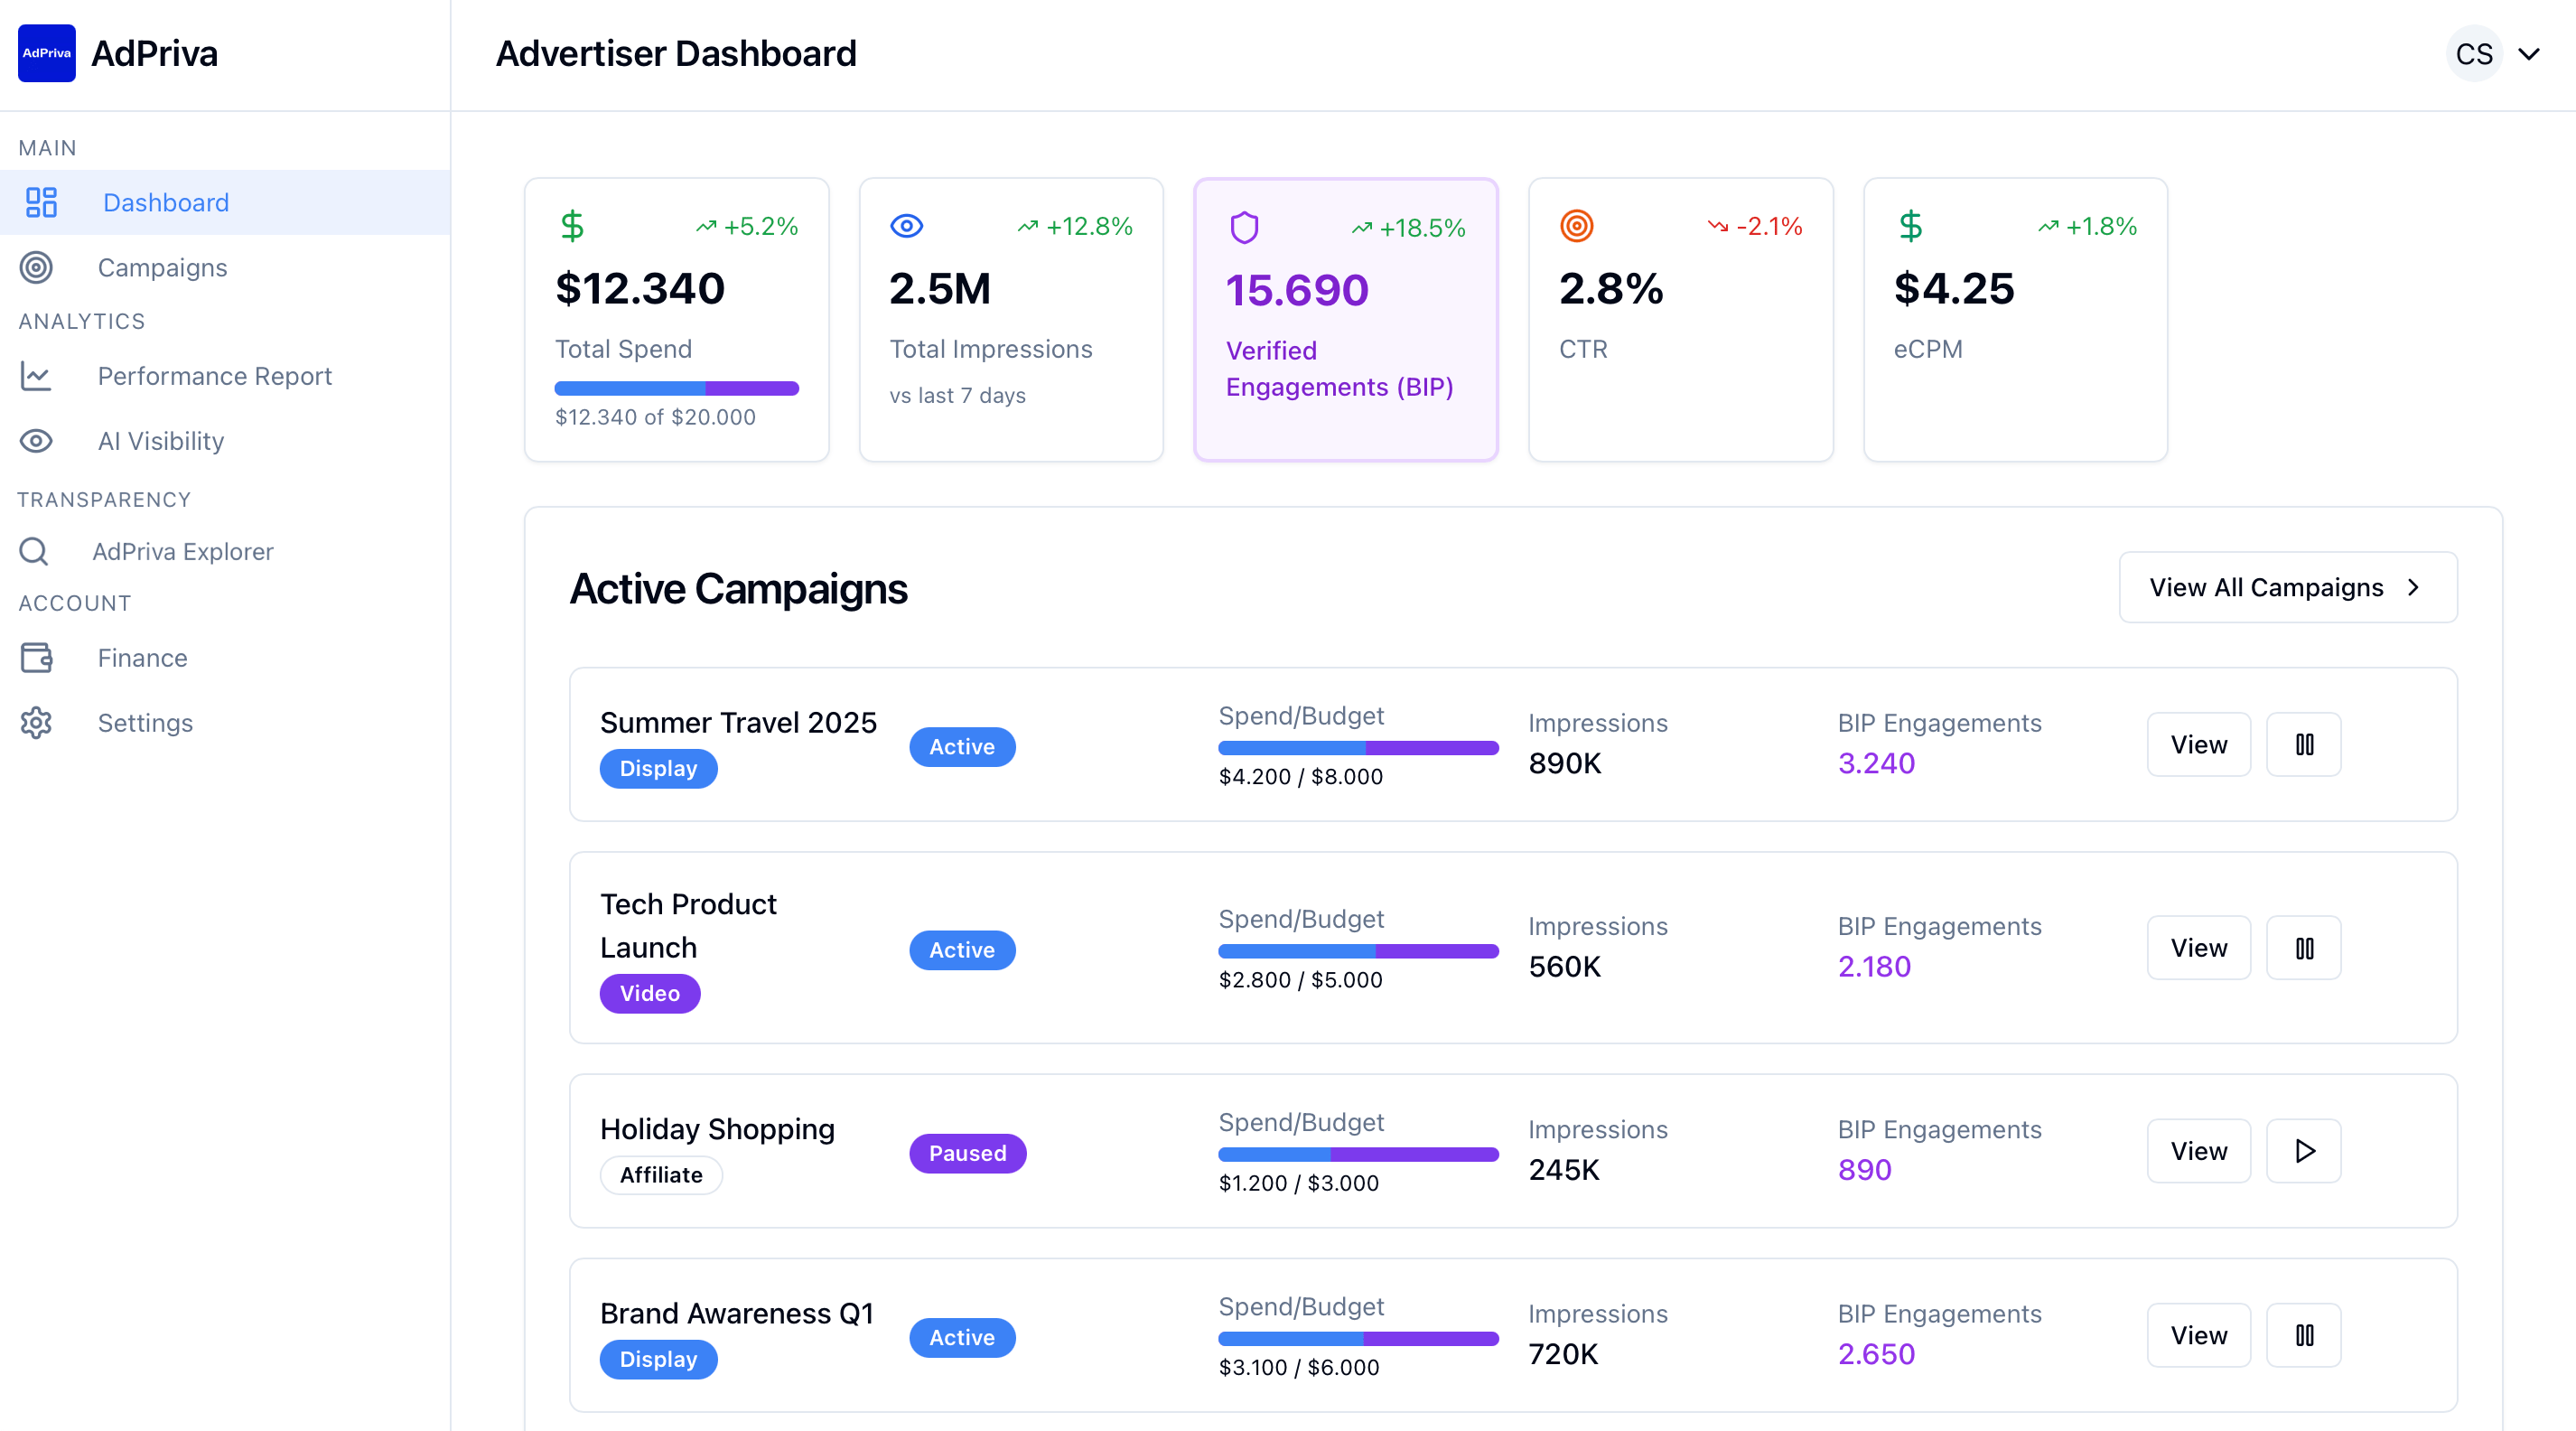The image size is (2576, 1431).
Task: Pause the Tech Product Launch campaign
Action: tap(2303, 948)
